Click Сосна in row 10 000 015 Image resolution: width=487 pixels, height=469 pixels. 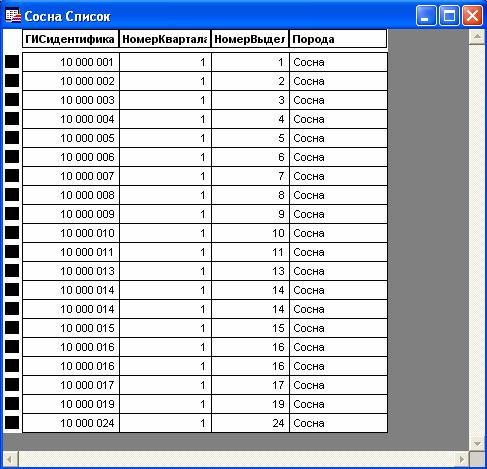(338, 328)
